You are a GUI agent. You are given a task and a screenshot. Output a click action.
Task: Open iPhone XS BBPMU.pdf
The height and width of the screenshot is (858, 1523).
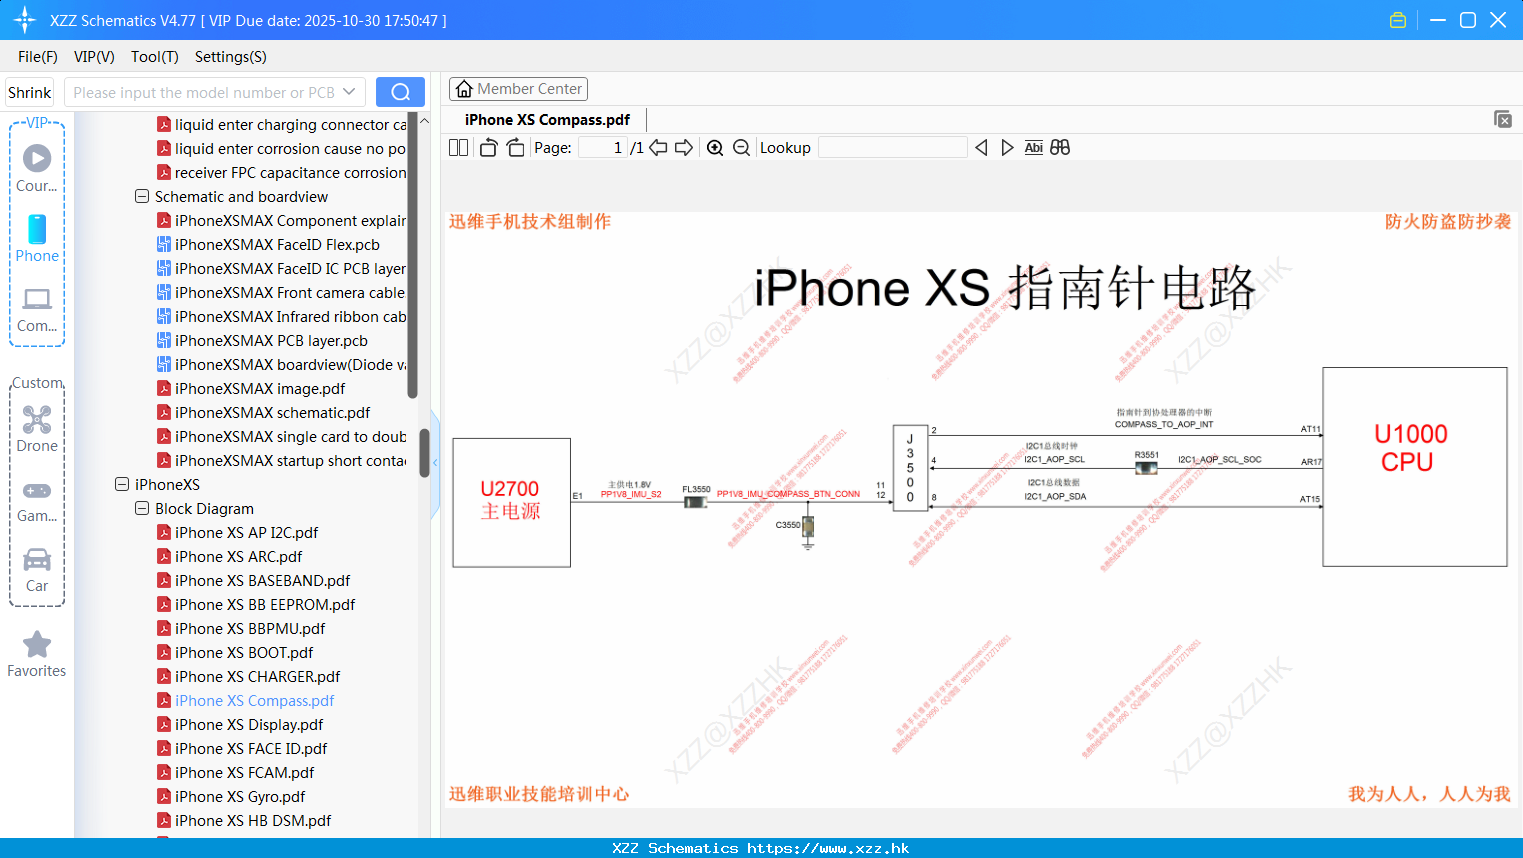250,629
